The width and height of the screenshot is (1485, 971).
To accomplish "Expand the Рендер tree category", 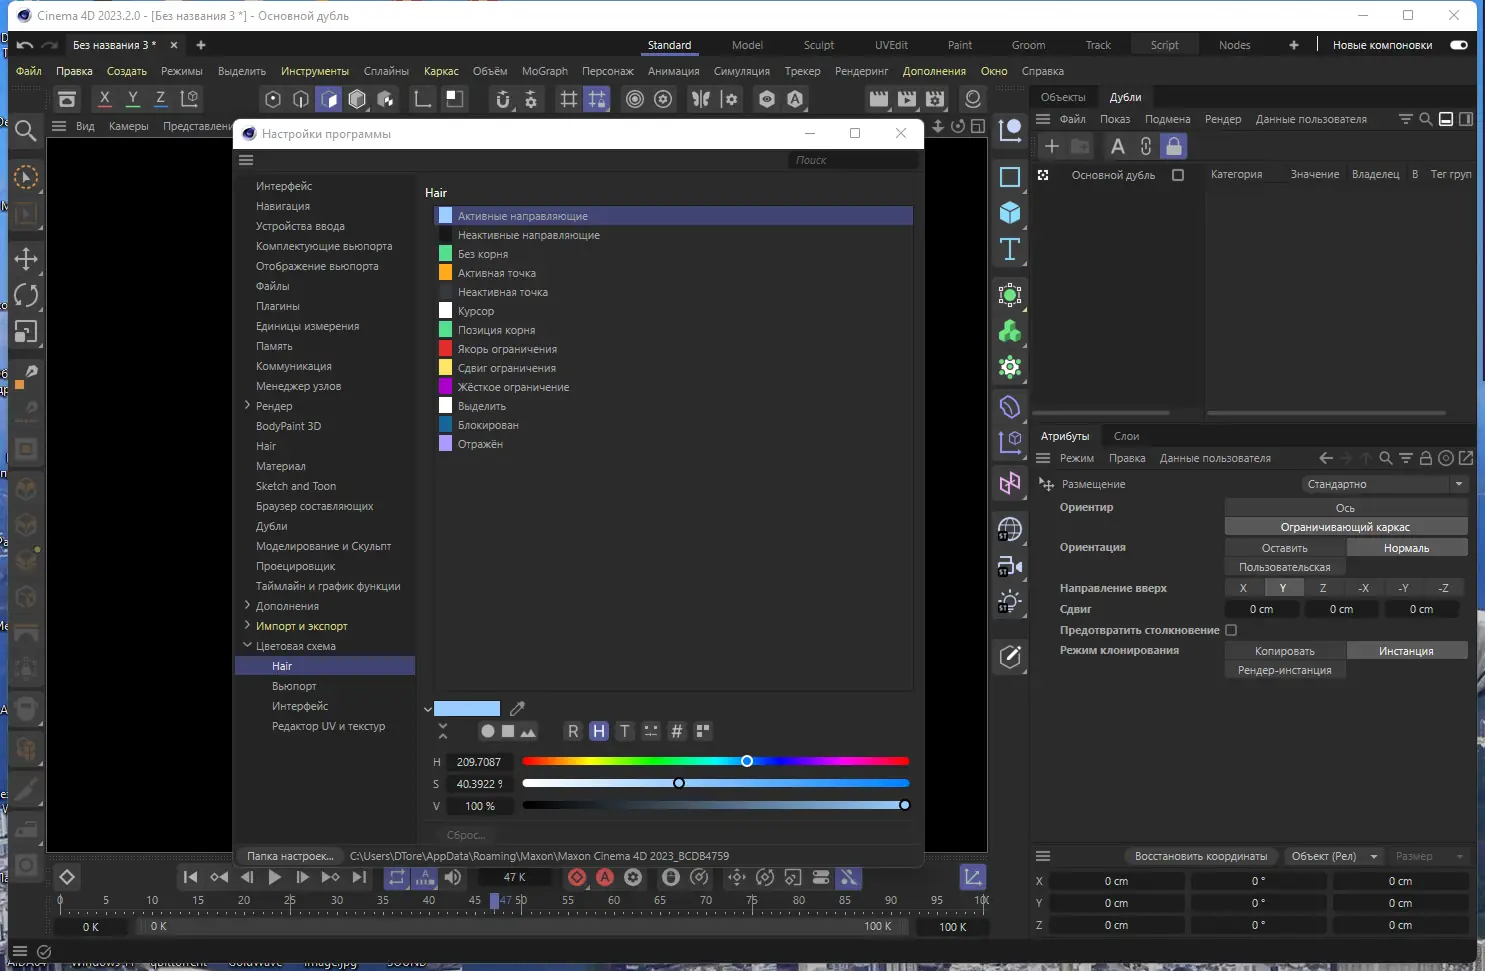I will [x=247, y=405].
